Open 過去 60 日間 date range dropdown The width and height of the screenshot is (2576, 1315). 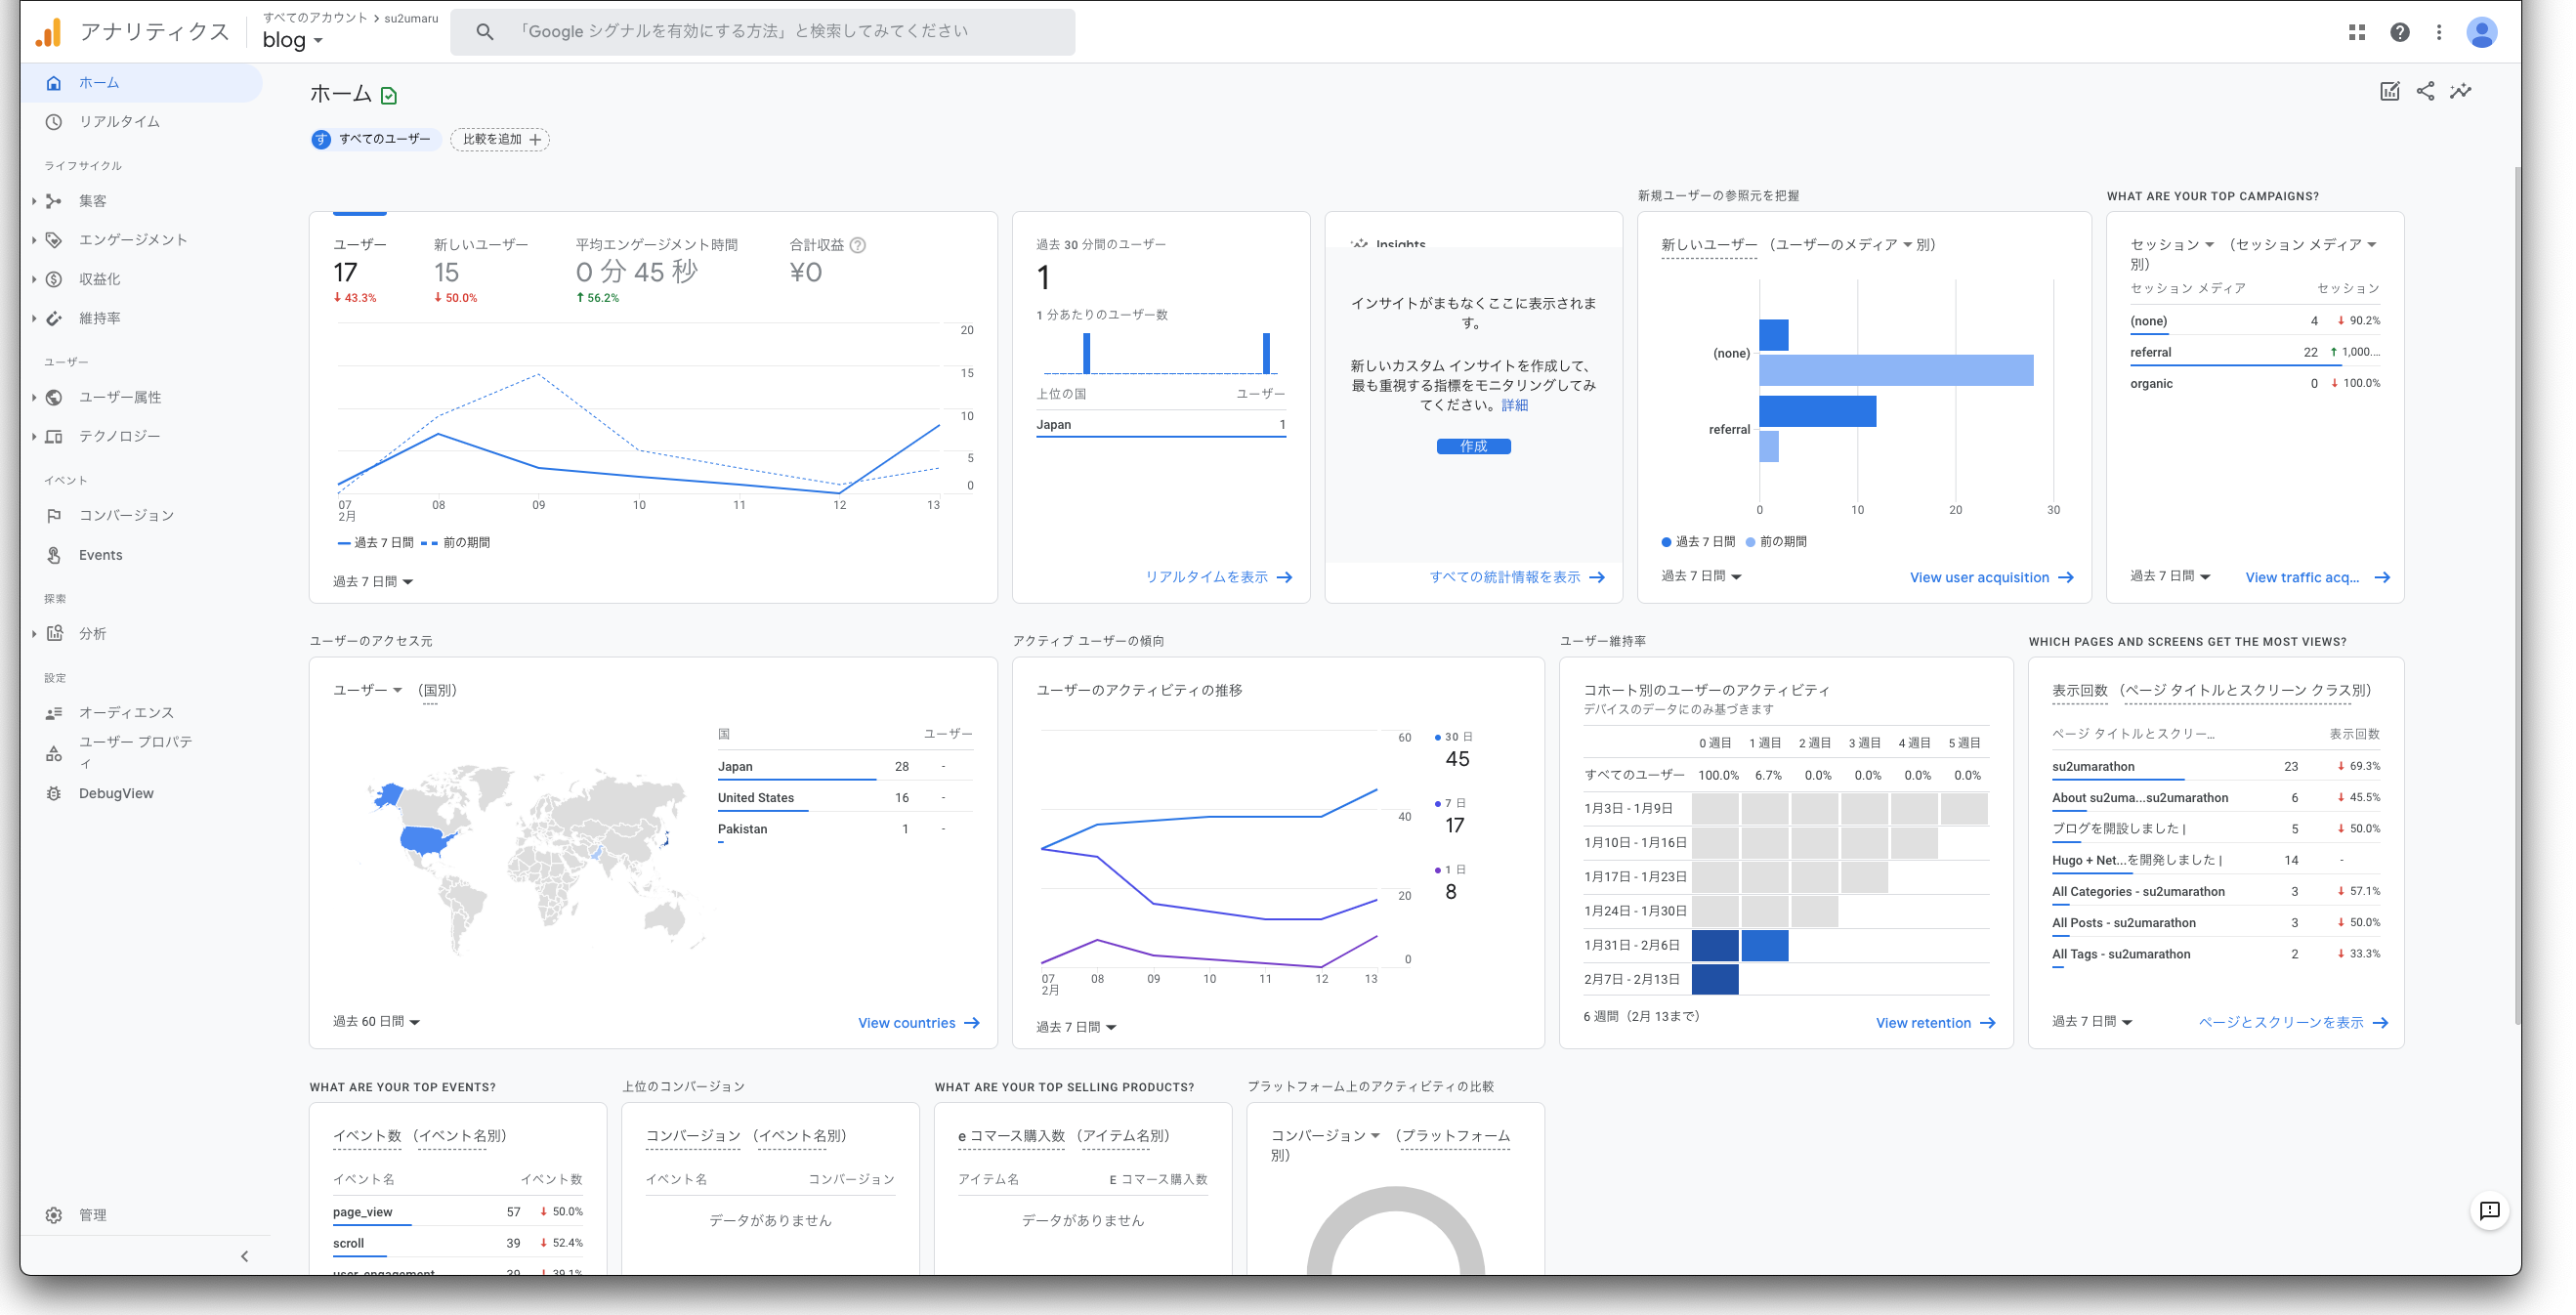point(376,1021)
